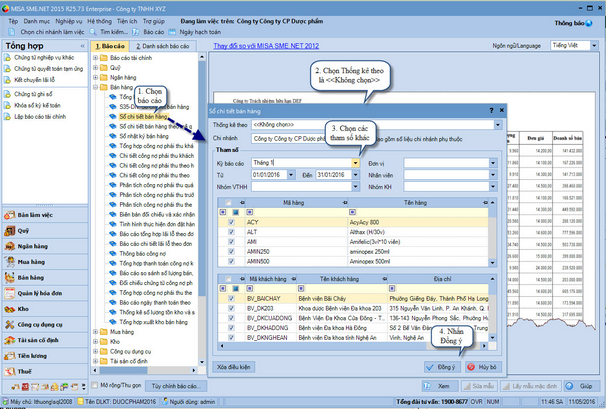Click the Báo cáo toolbar icon
This screenshot has height=409, width=606.
[x=136, y=32]
